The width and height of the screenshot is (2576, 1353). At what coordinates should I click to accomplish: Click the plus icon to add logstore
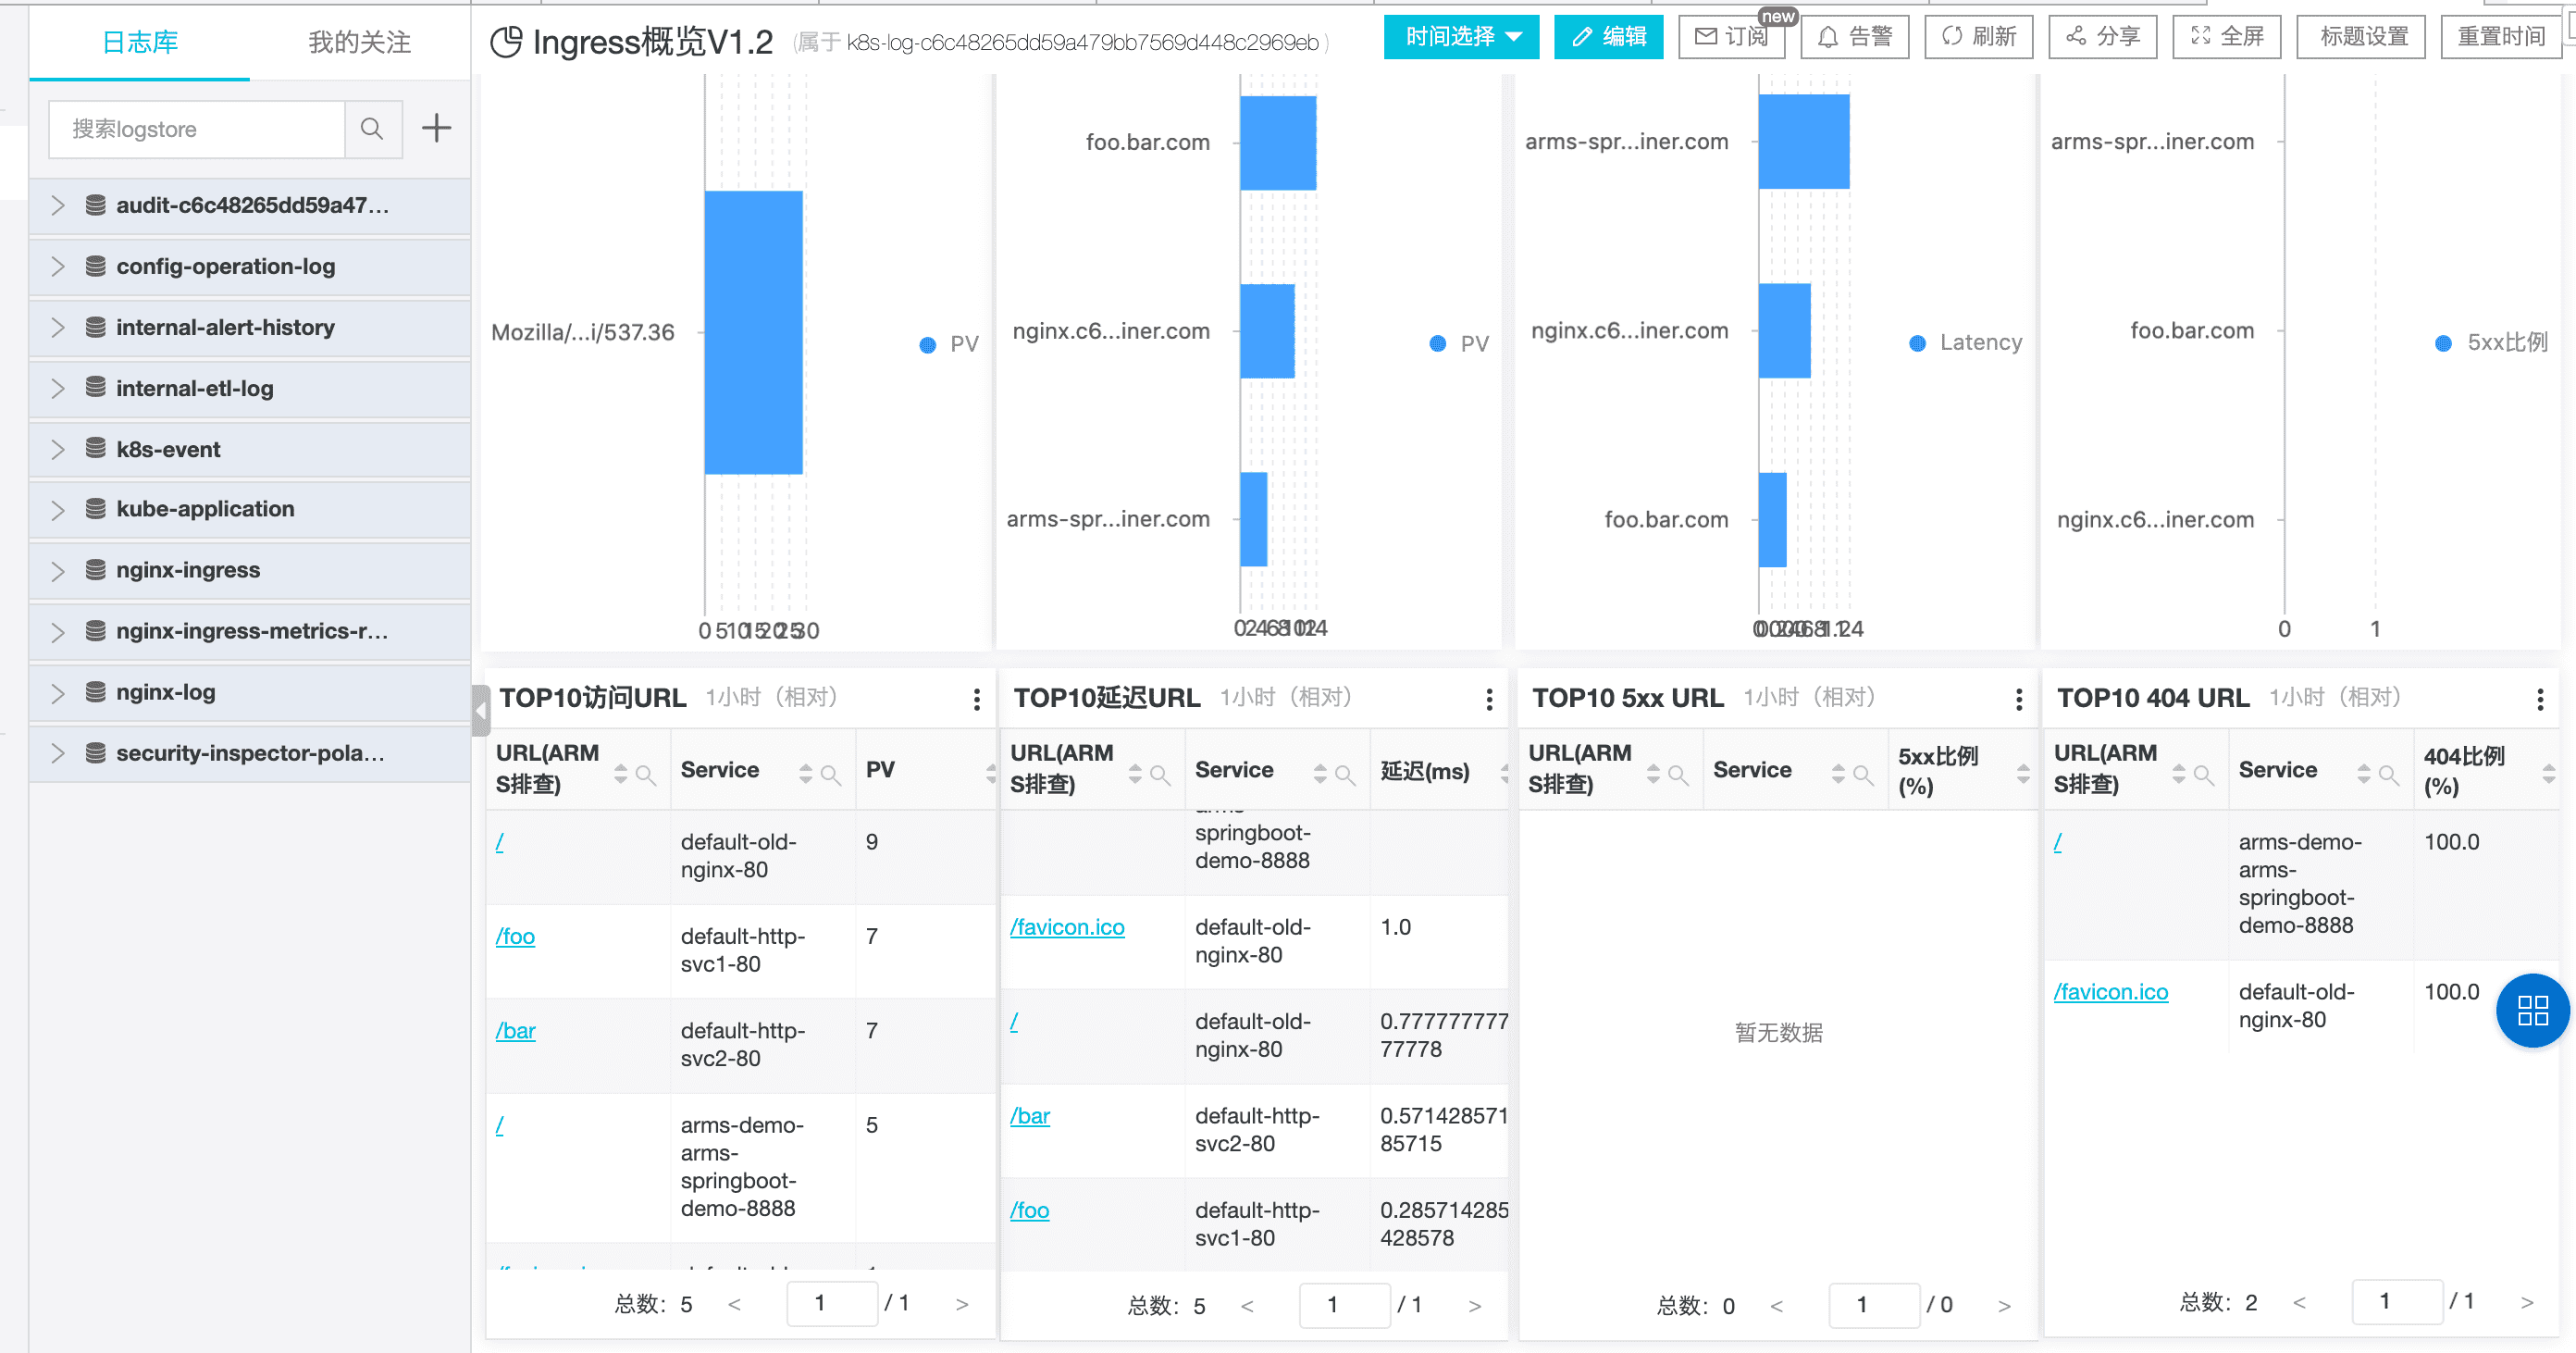point(436,128)
